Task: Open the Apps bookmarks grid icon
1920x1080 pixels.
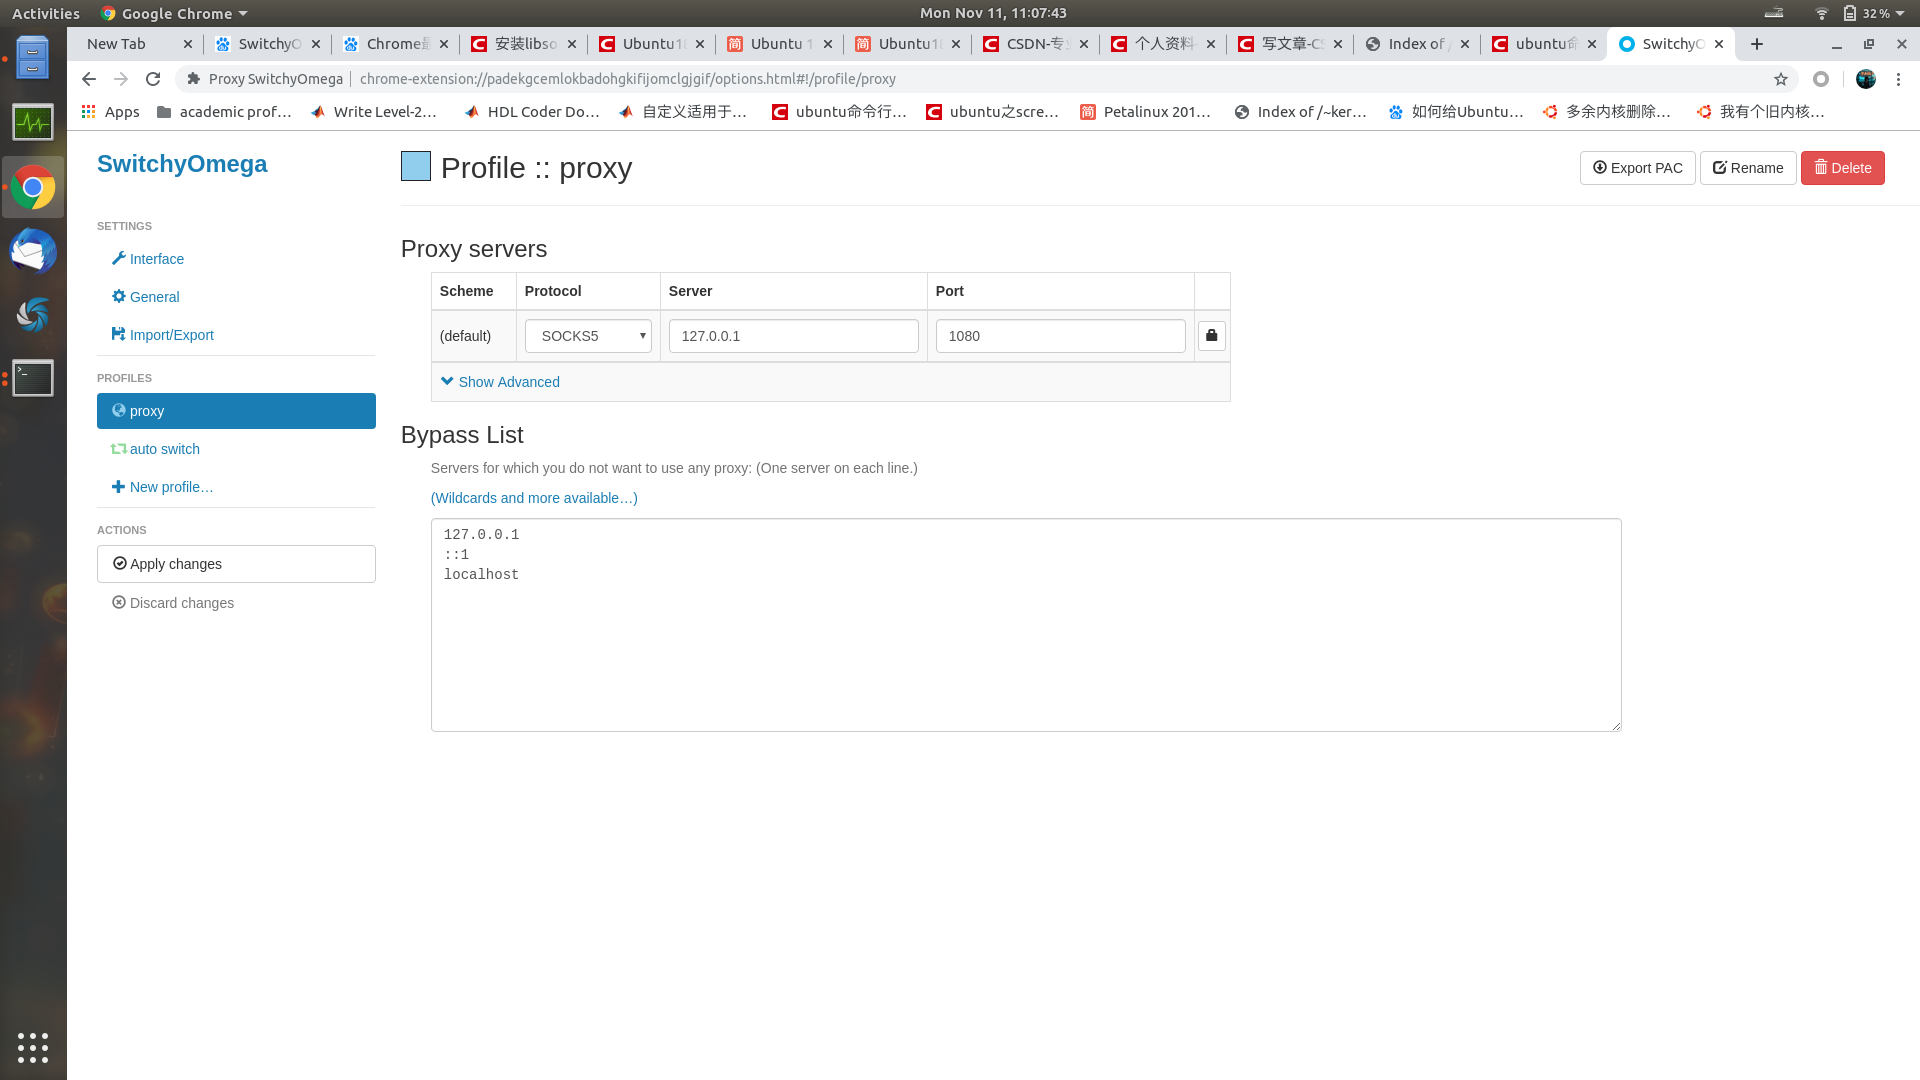Action: [89, 112]
